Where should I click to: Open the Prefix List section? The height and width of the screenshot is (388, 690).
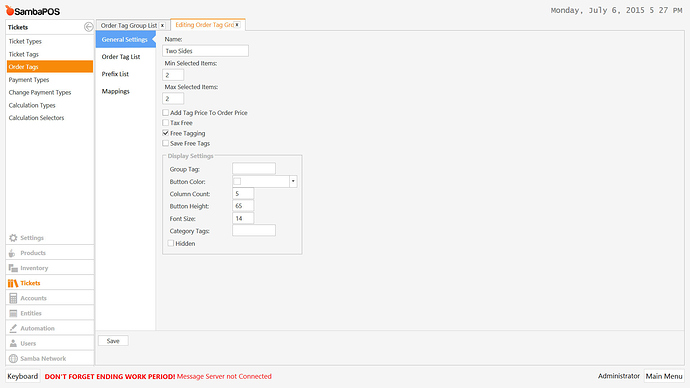coord(115,74)
